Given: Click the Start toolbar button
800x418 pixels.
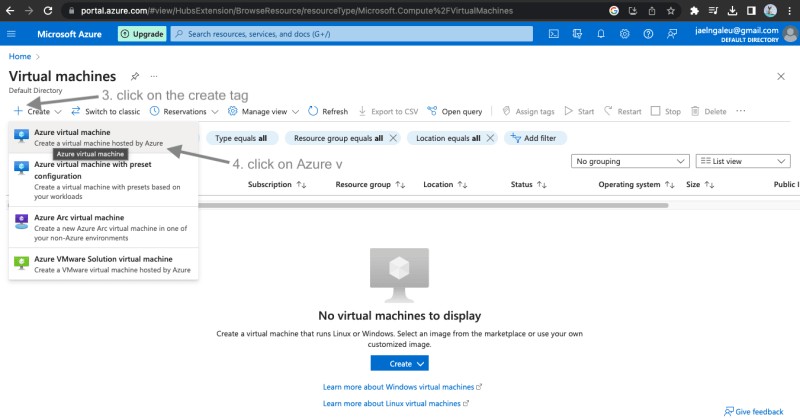Looking at the screenshot, I should click(x=579, y=111).
